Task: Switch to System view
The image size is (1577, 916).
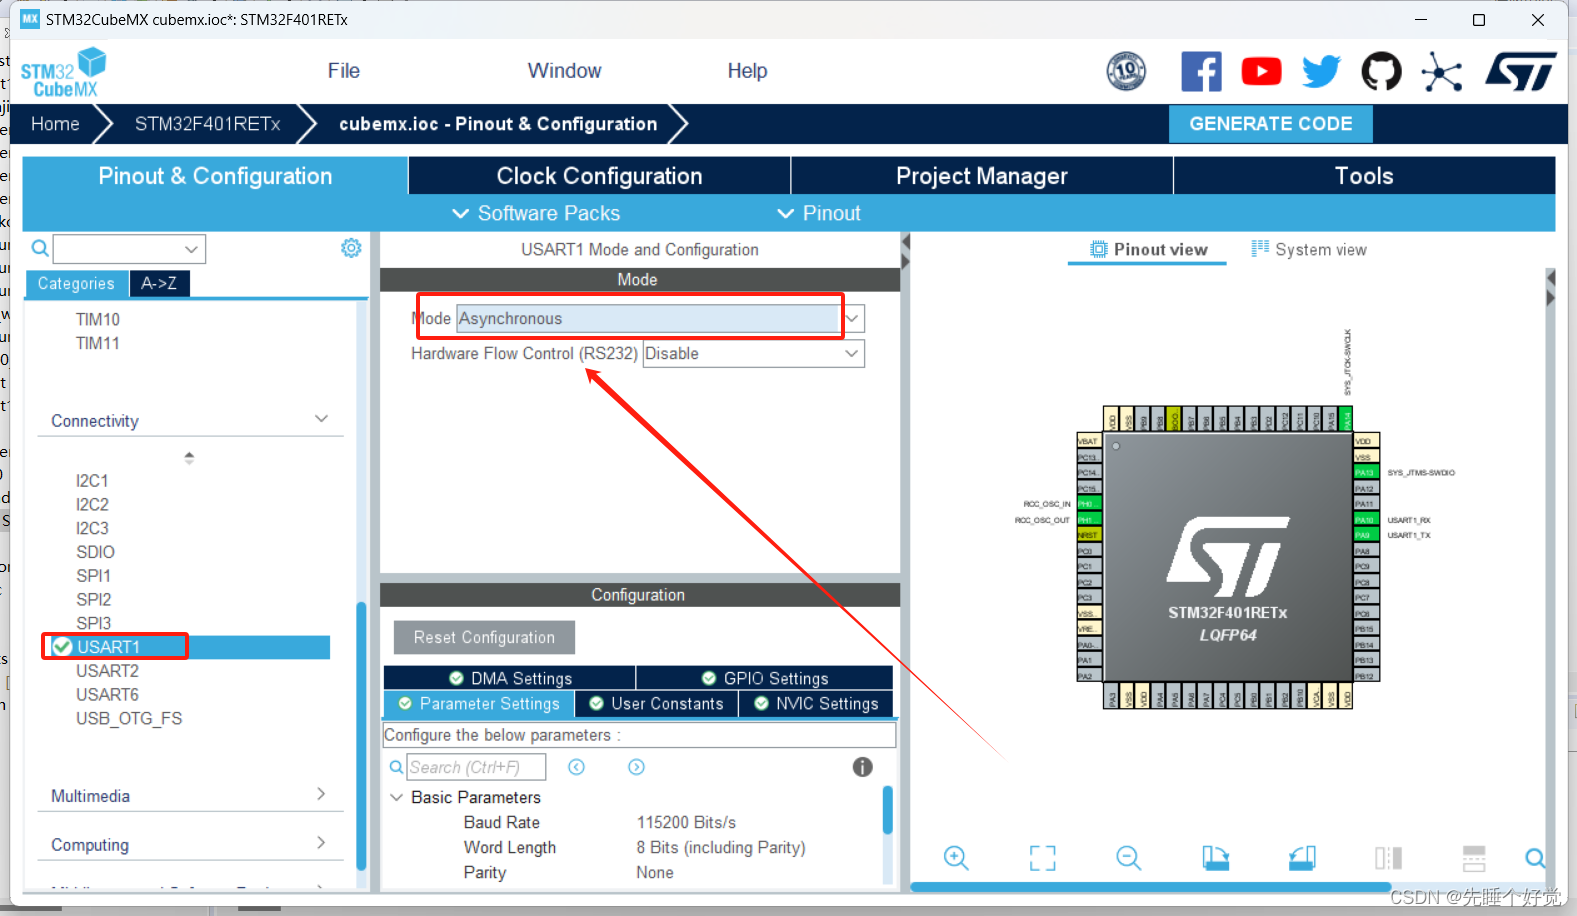Action: point(1309,250)
